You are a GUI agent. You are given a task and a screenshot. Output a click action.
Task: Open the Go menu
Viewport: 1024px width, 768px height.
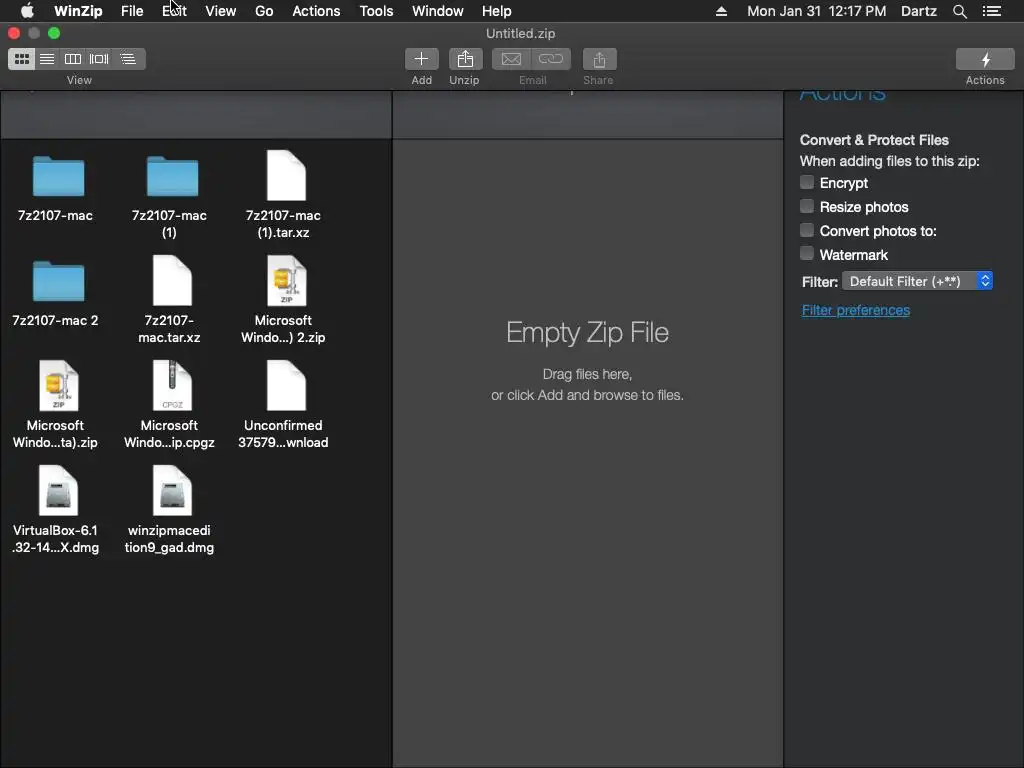tap(264, 11)
